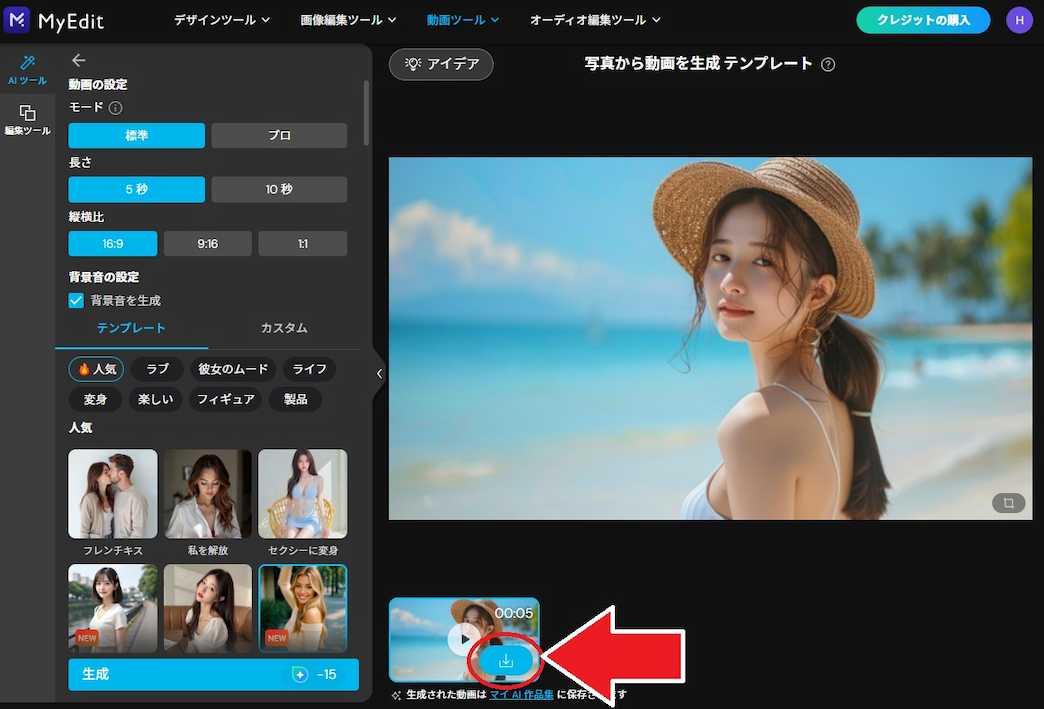1044x709 pixels.
Task: Open the help icon next to the template title
Action: coord(827,63)
